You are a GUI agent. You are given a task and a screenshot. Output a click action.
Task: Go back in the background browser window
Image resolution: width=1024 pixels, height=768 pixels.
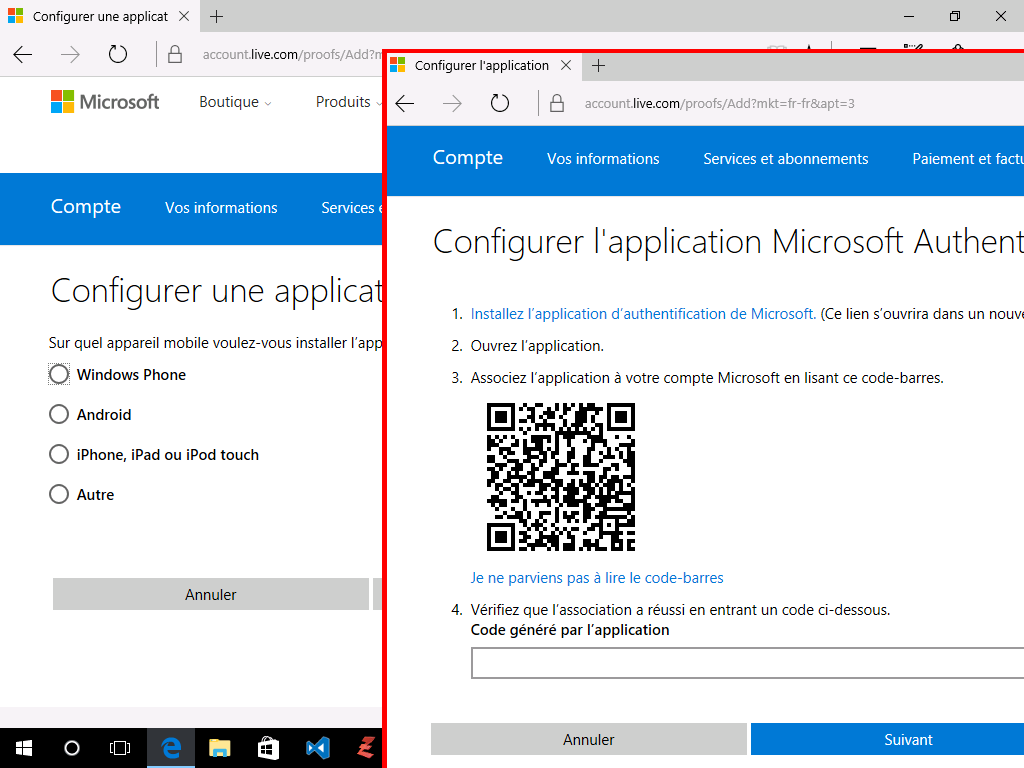[x=23, y=54]
